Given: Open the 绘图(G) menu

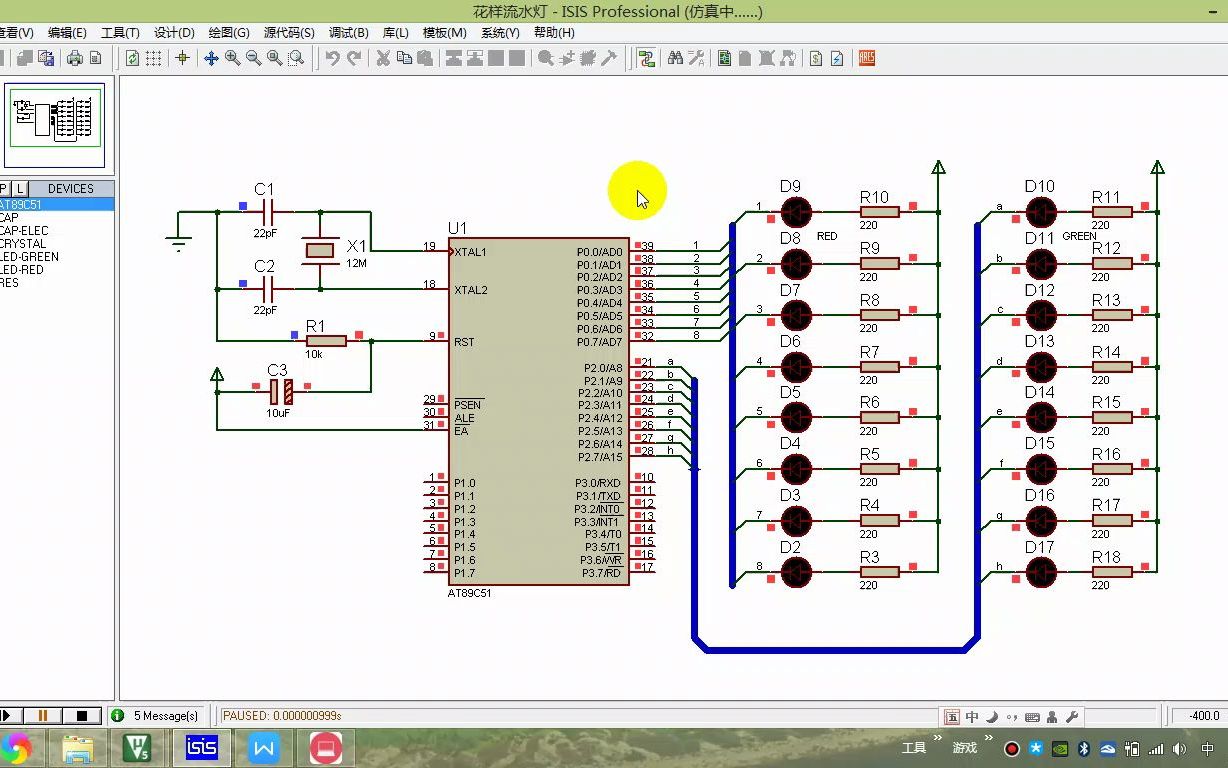Looking at the screenshot, I should coord(229,33).
